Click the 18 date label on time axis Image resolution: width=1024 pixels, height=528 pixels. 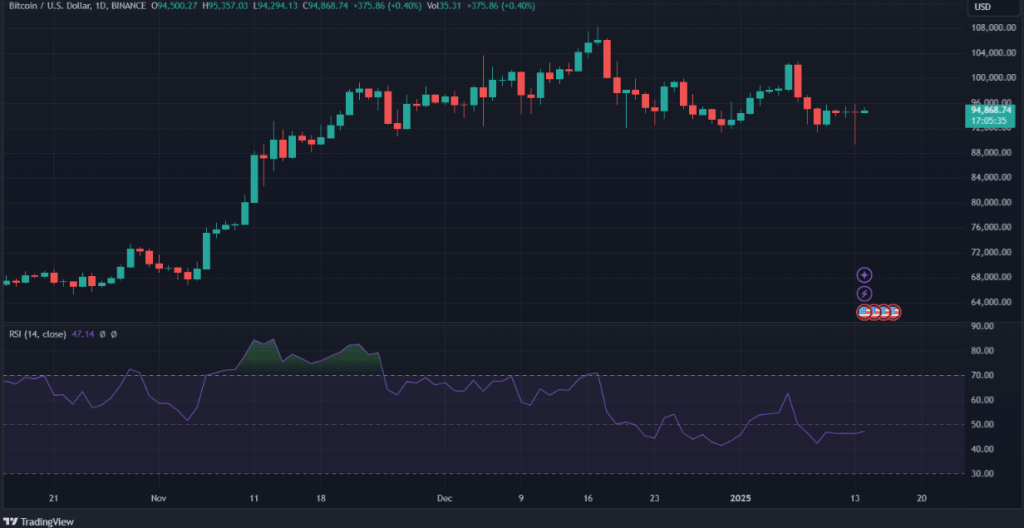pyautogui.click(x=320, y=498)
